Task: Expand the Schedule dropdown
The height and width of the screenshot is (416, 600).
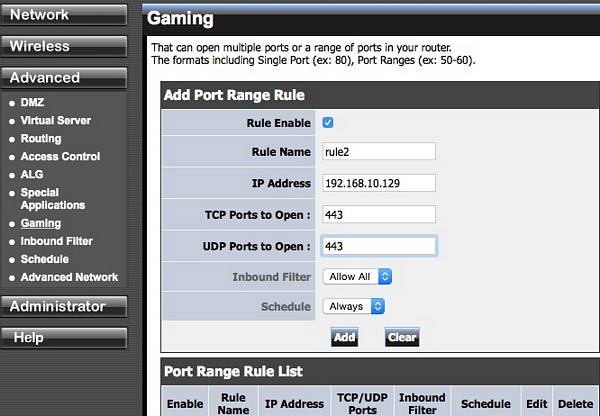Action: 354,306
